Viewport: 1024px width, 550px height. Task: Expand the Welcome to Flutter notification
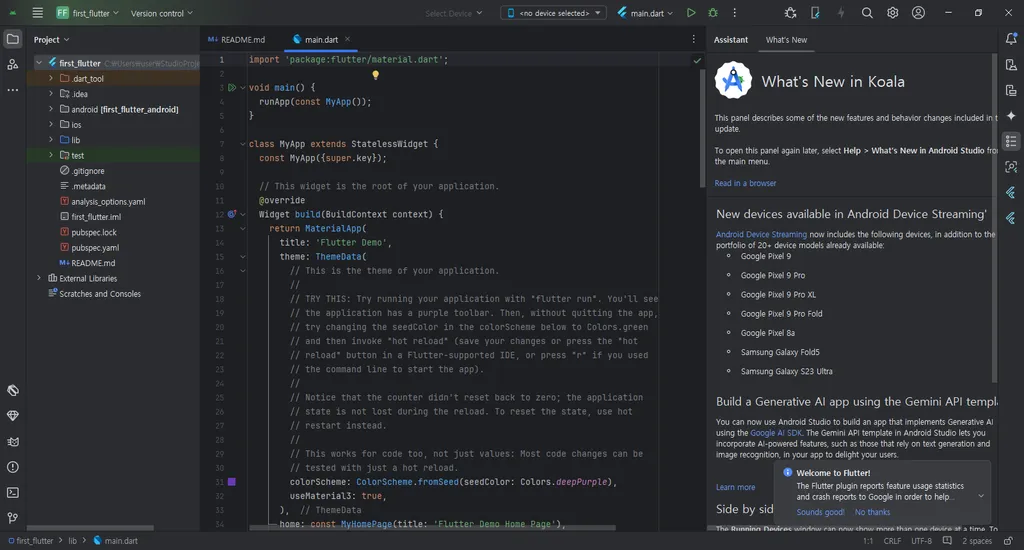pyautogui.click(x=981, y=496)
